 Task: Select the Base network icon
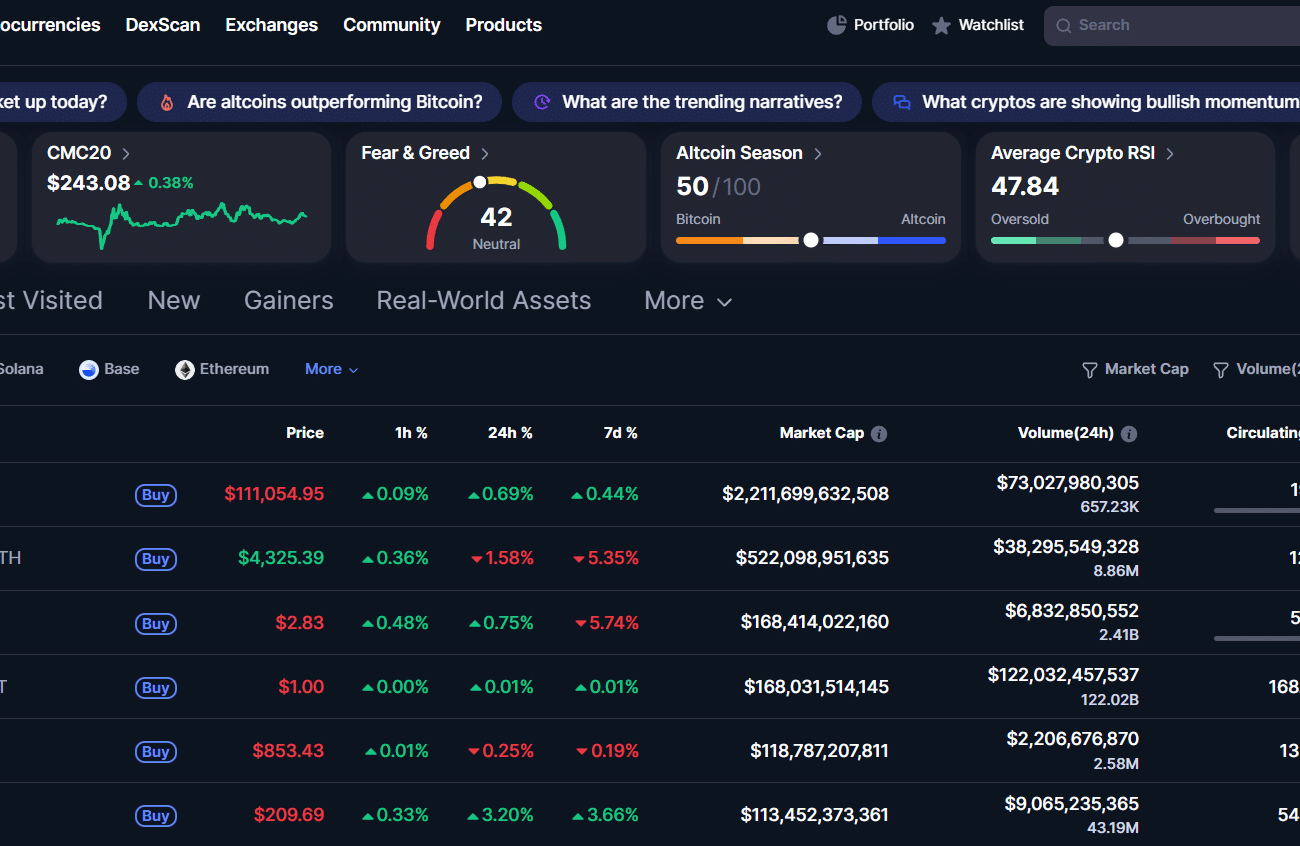(89, 370)
